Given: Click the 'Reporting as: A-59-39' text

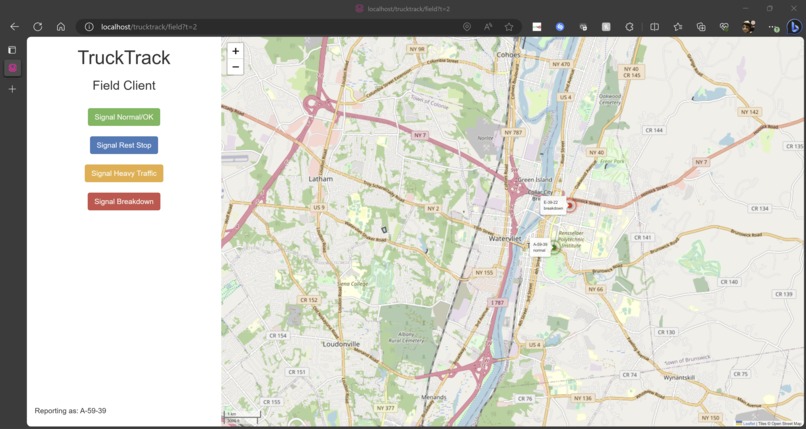Looking at the screenshot, I should [x=70, y=411].
